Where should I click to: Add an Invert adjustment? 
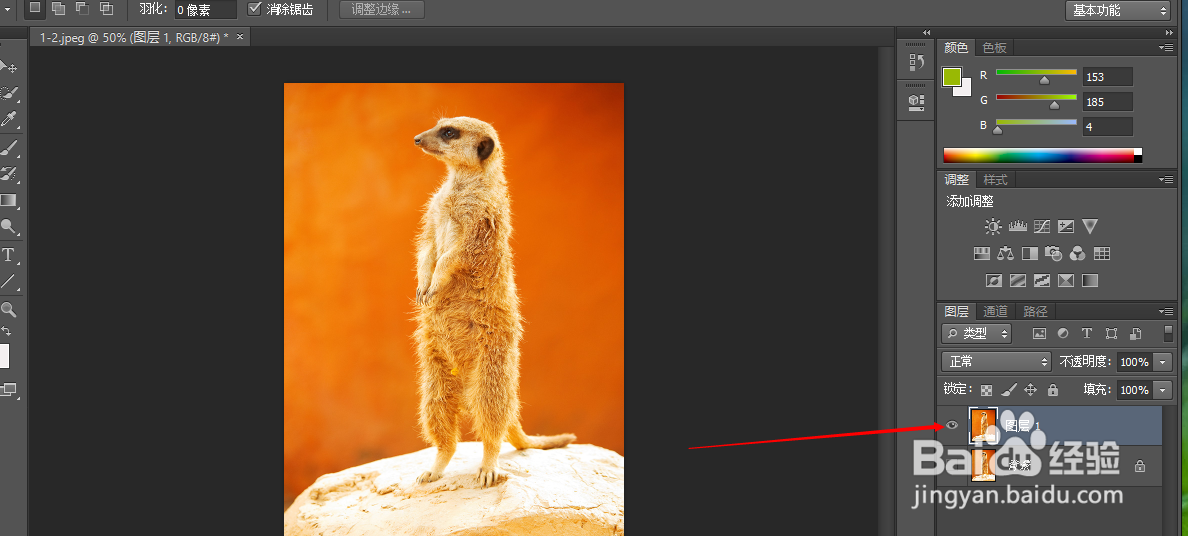pos(993,281)
